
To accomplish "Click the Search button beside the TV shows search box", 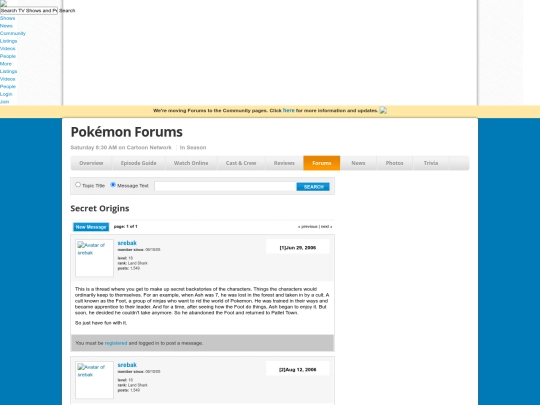I will coord(67,11).
